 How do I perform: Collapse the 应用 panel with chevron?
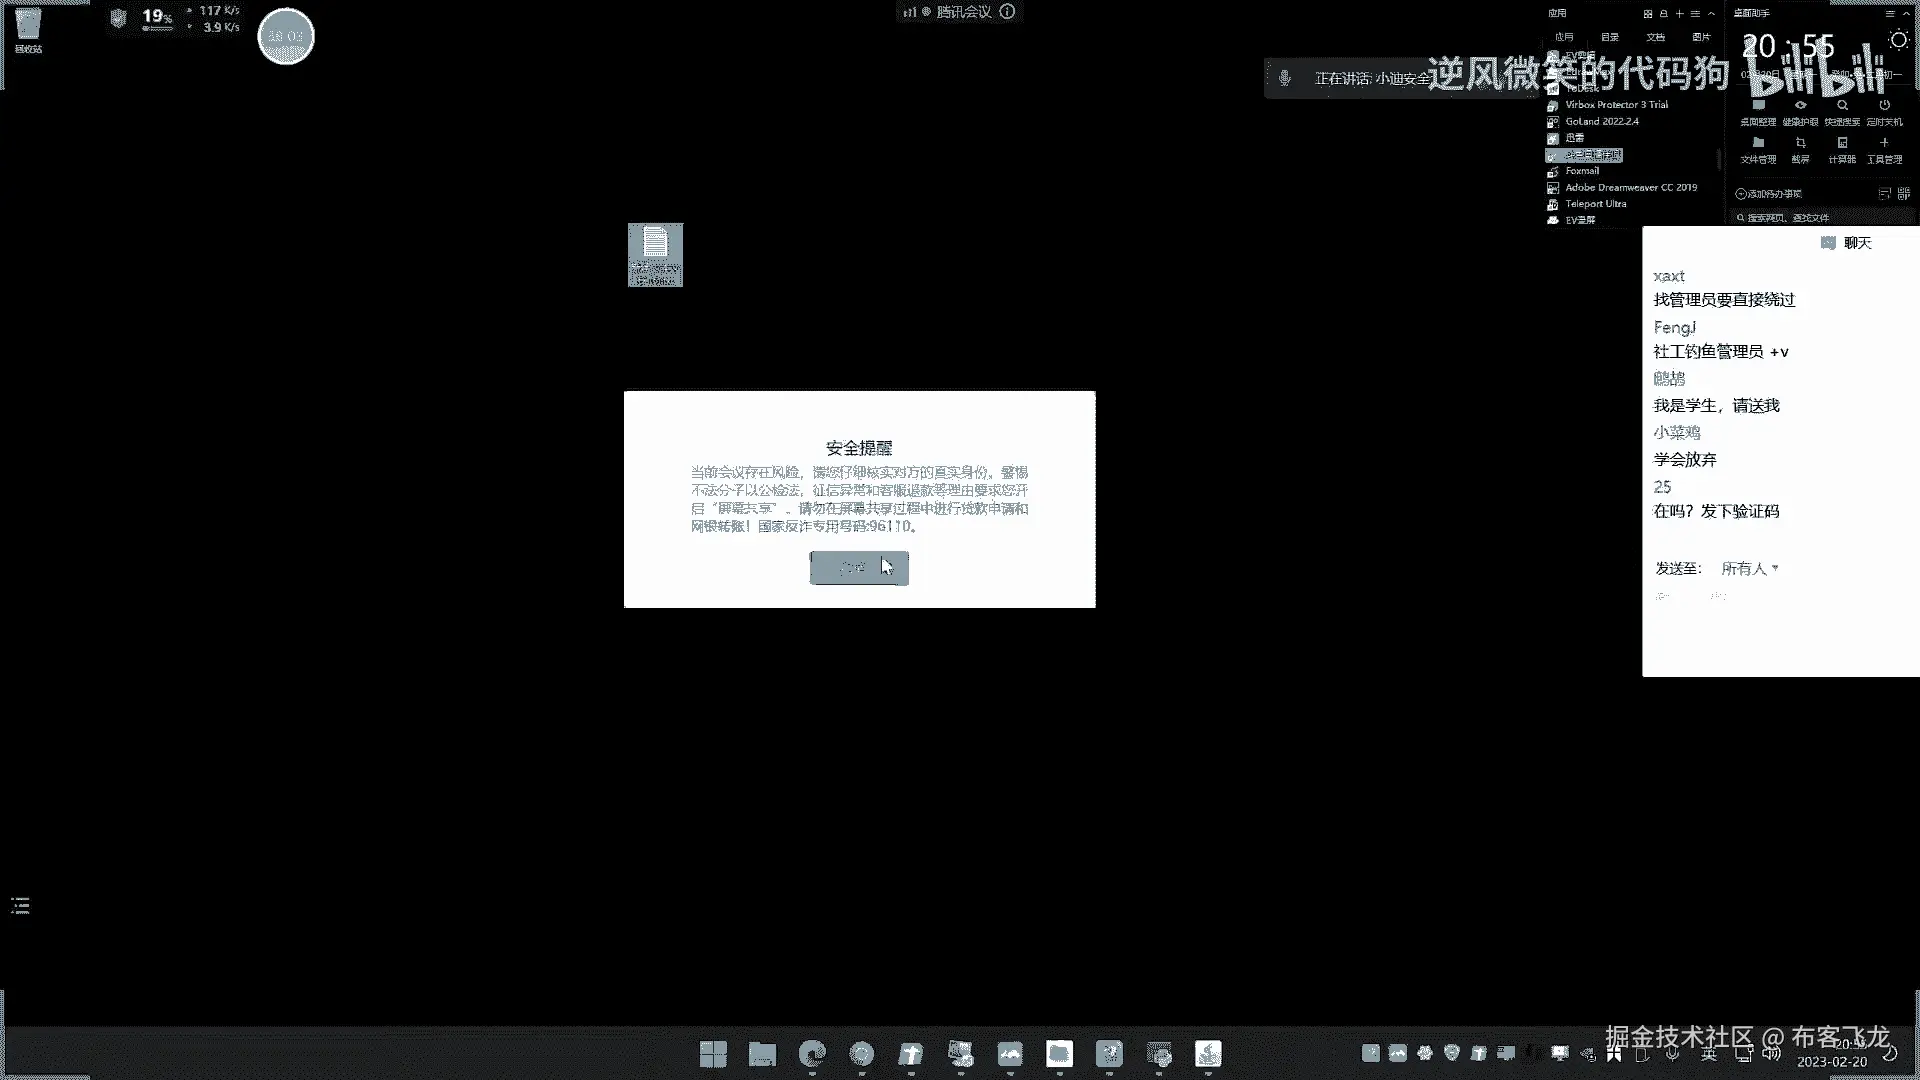tap(1712, 14)
